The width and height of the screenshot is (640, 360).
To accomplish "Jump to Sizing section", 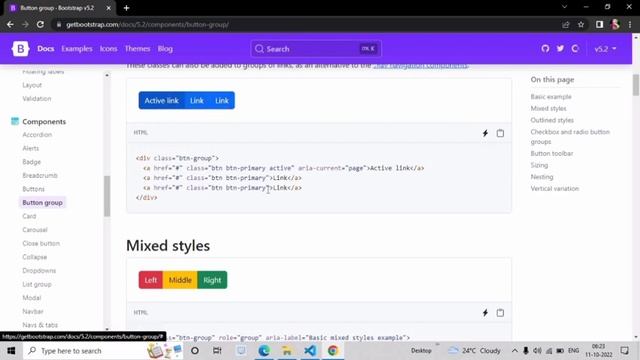I will click(539, 165).
